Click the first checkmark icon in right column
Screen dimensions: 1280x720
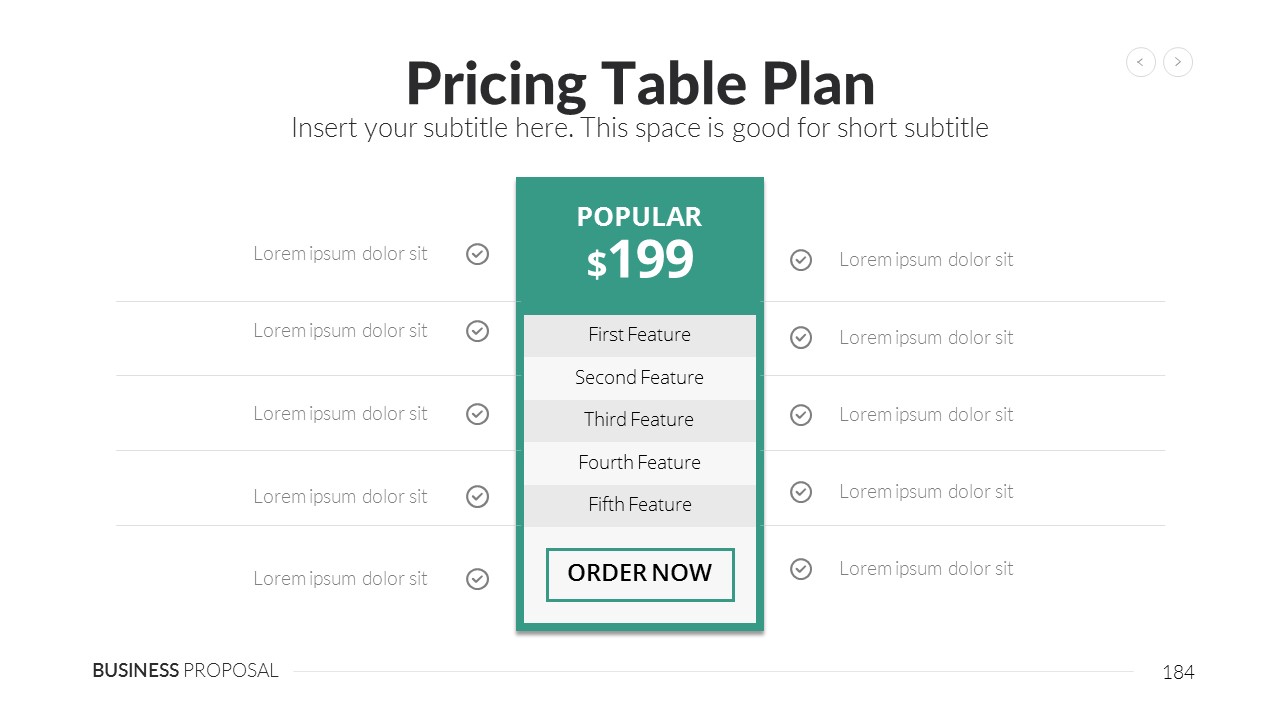coord(801,260)
